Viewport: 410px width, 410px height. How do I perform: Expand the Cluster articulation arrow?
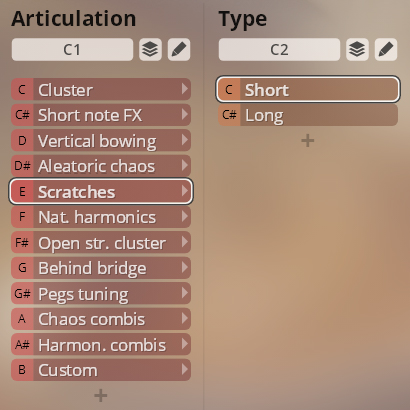point(184,89)
